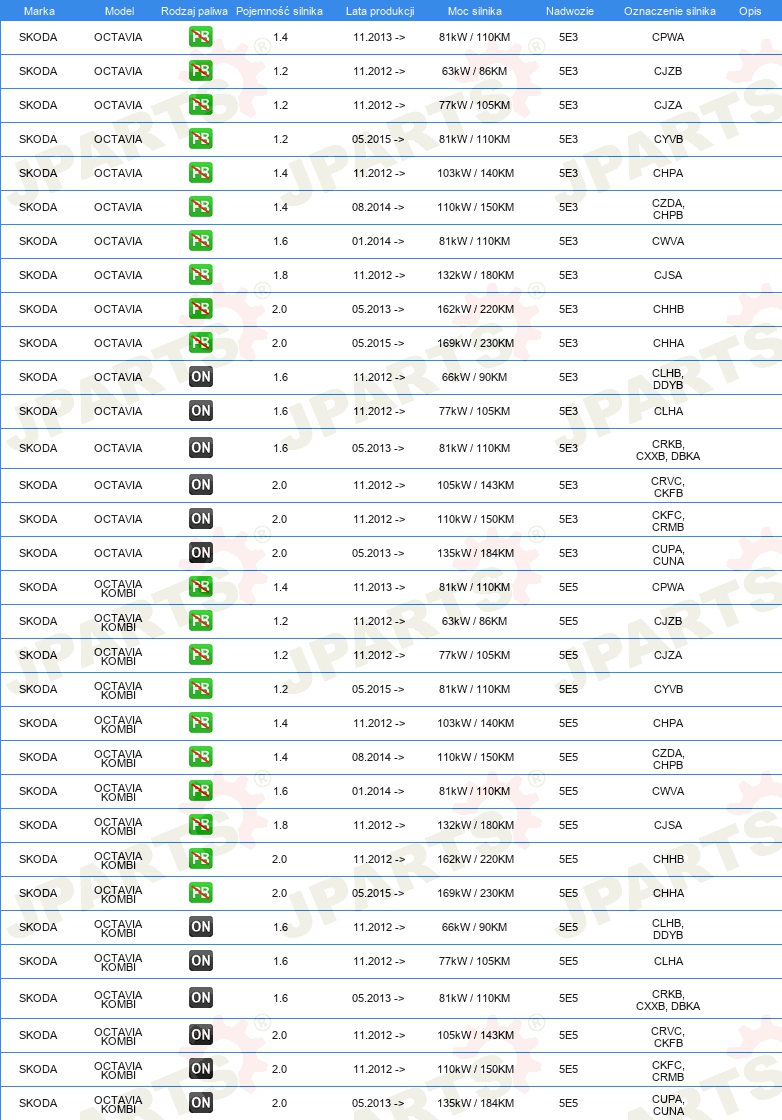Click the 'Rodzaj paliwa' column header
The height and width of the screenshot is (1120, 782).
(194, 11)
